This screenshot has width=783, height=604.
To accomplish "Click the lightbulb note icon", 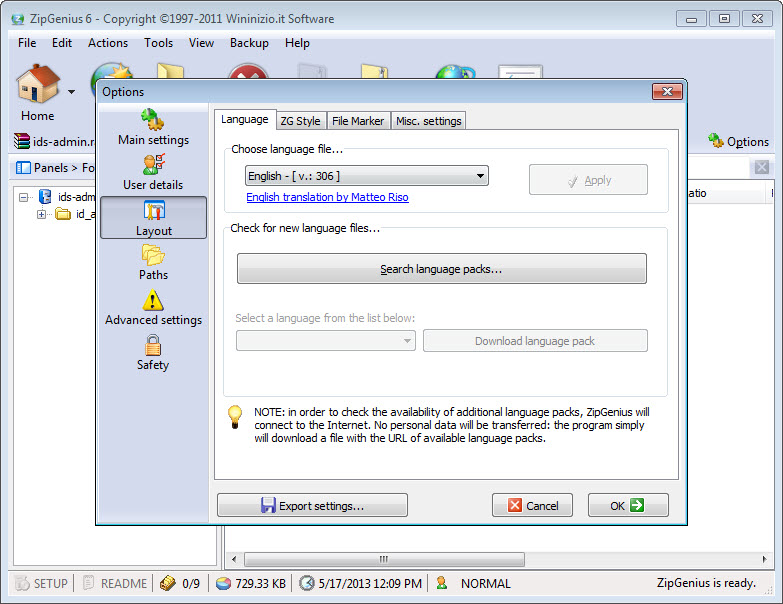I will coord(235,417).
